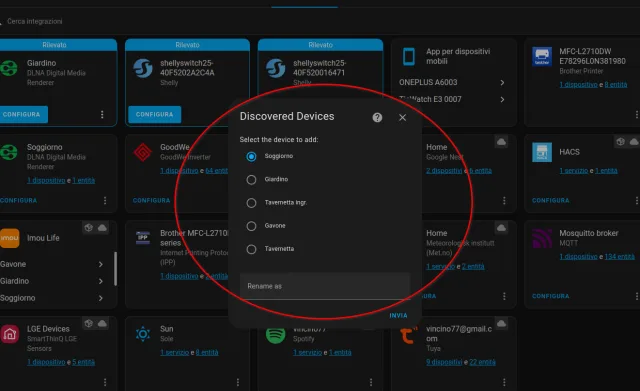Focus the Rename as input field

tap(325, 286)
